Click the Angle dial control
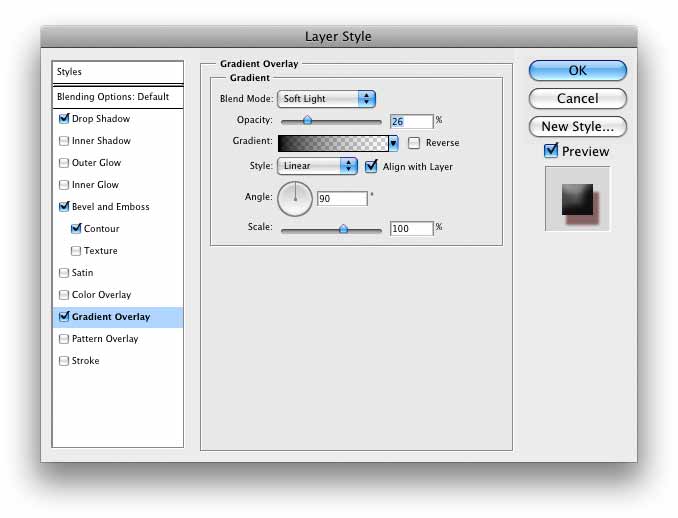The height and width of the screenshot is (518, 678). pyautogui.click(x=295, y=198)
